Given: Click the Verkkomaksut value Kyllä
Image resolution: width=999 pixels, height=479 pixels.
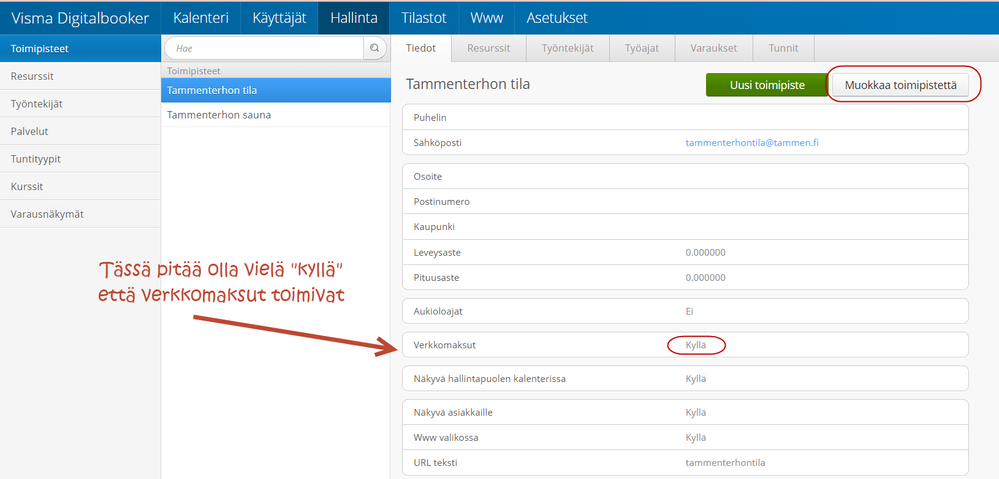Looking at the screenshot, I should click(696, 345).
